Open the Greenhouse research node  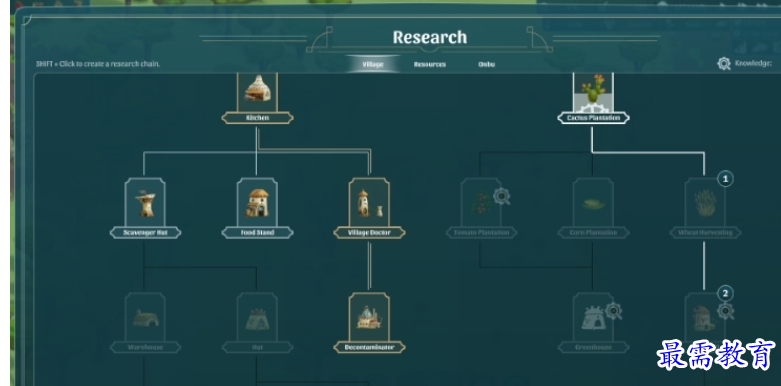point(593,323)
